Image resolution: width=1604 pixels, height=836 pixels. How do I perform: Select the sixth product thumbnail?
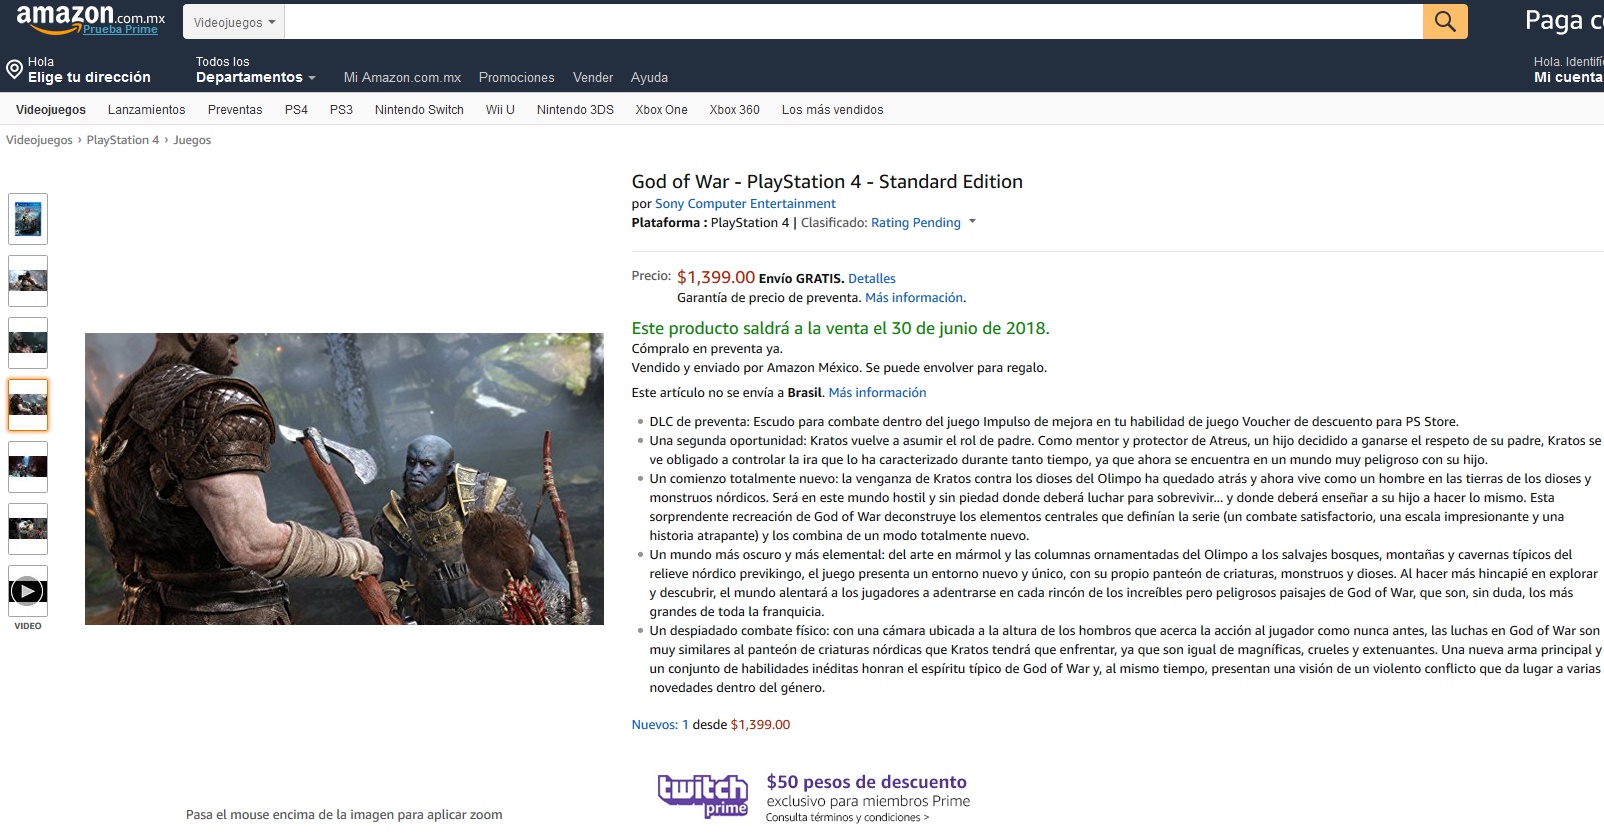point(28,529)
